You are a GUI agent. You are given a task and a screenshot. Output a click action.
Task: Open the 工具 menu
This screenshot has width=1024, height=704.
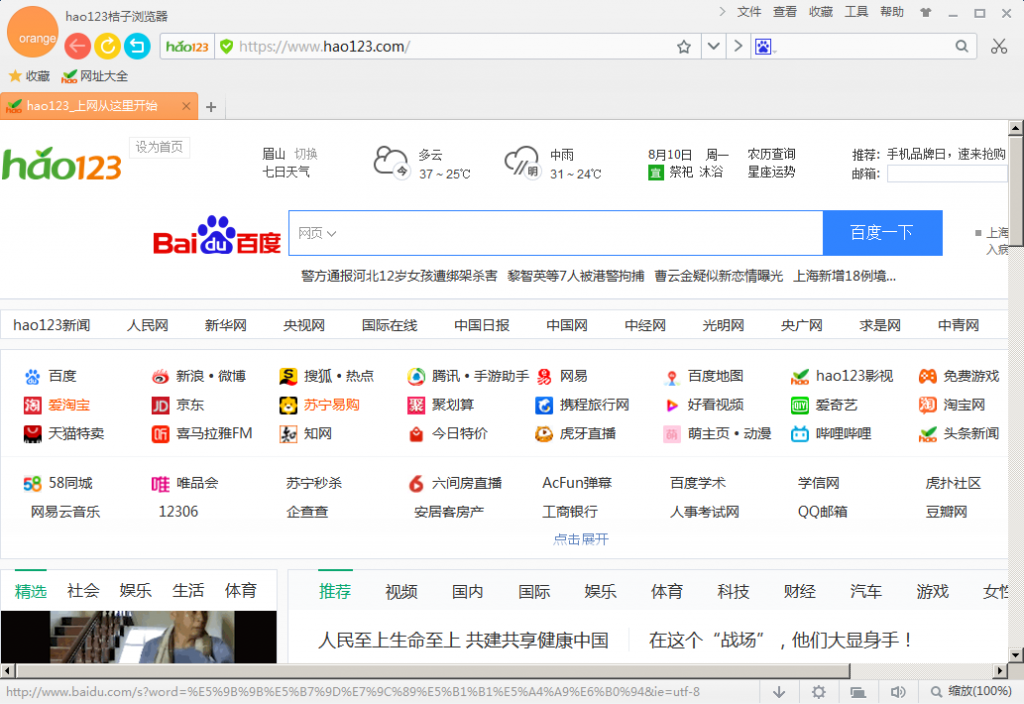tap(856, 12)
